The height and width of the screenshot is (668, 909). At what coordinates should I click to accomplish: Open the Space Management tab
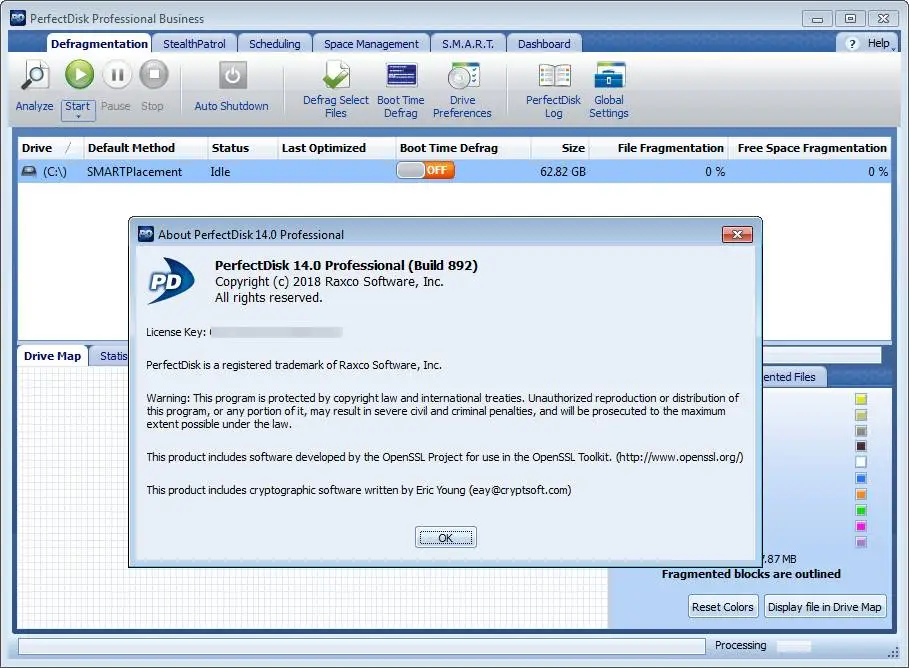(371, 44)
